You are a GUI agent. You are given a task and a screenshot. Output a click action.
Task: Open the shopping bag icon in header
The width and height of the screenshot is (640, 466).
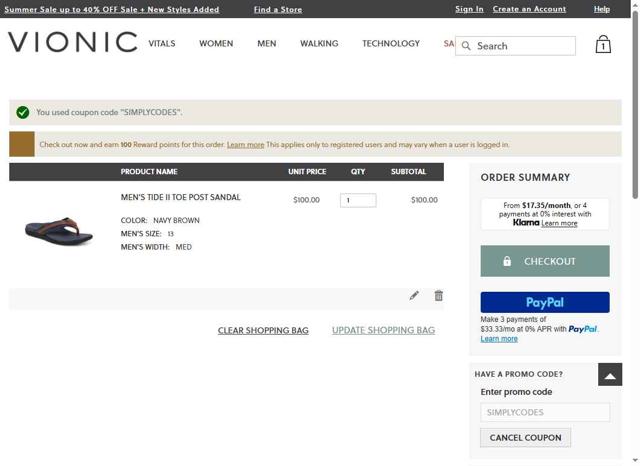(603, 44)
